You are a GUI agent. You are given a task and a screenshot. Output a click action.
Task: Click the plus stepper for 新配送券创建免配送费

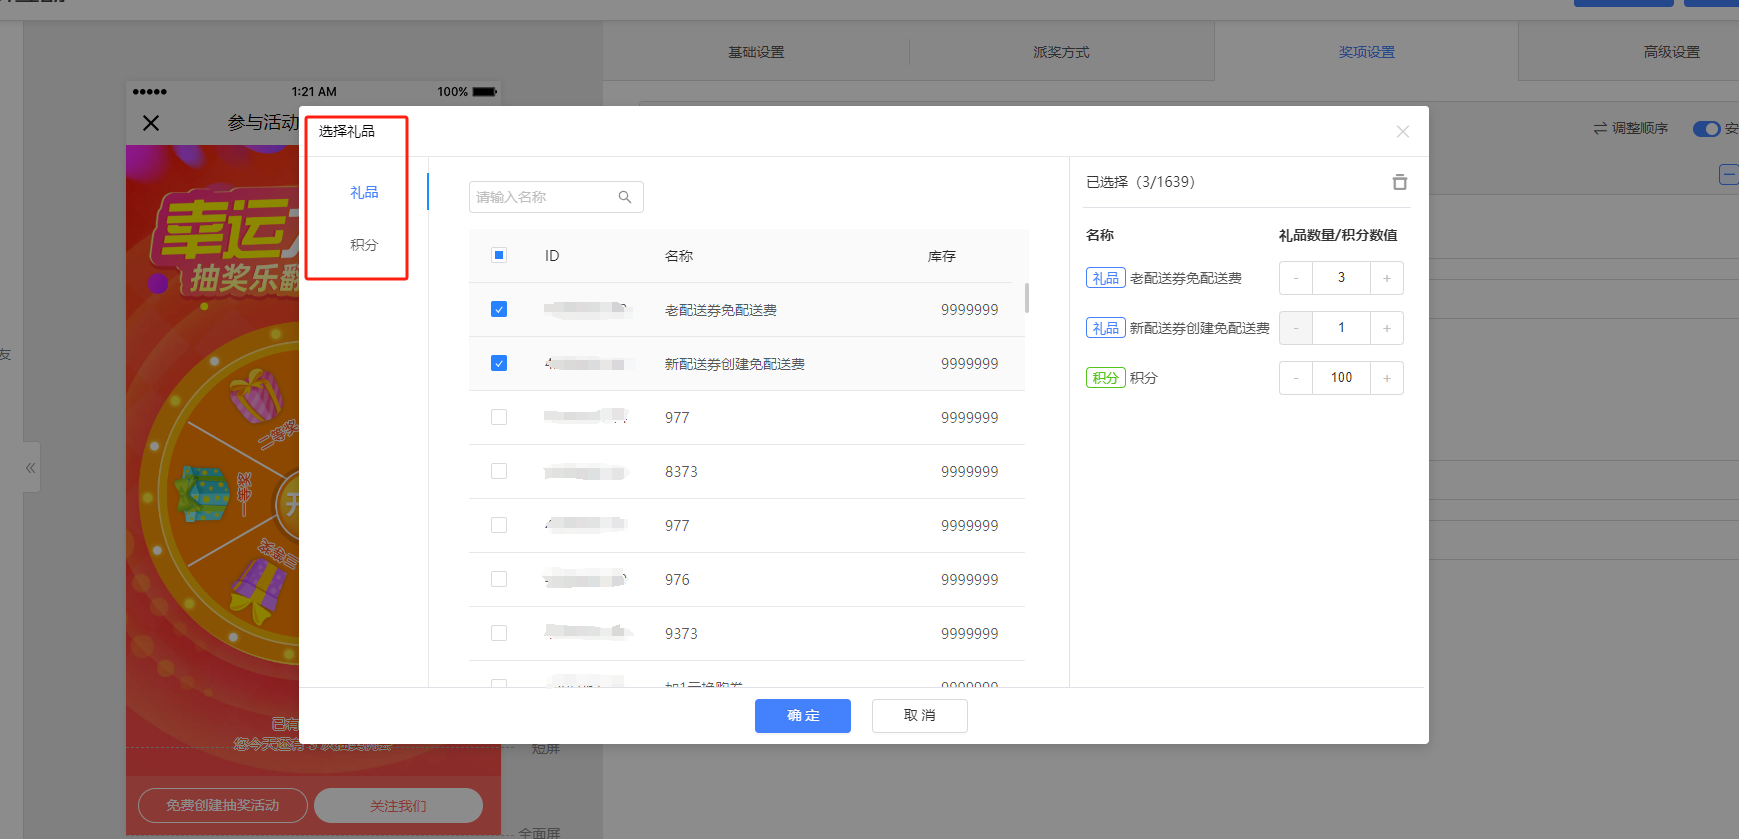[1387, 328]
